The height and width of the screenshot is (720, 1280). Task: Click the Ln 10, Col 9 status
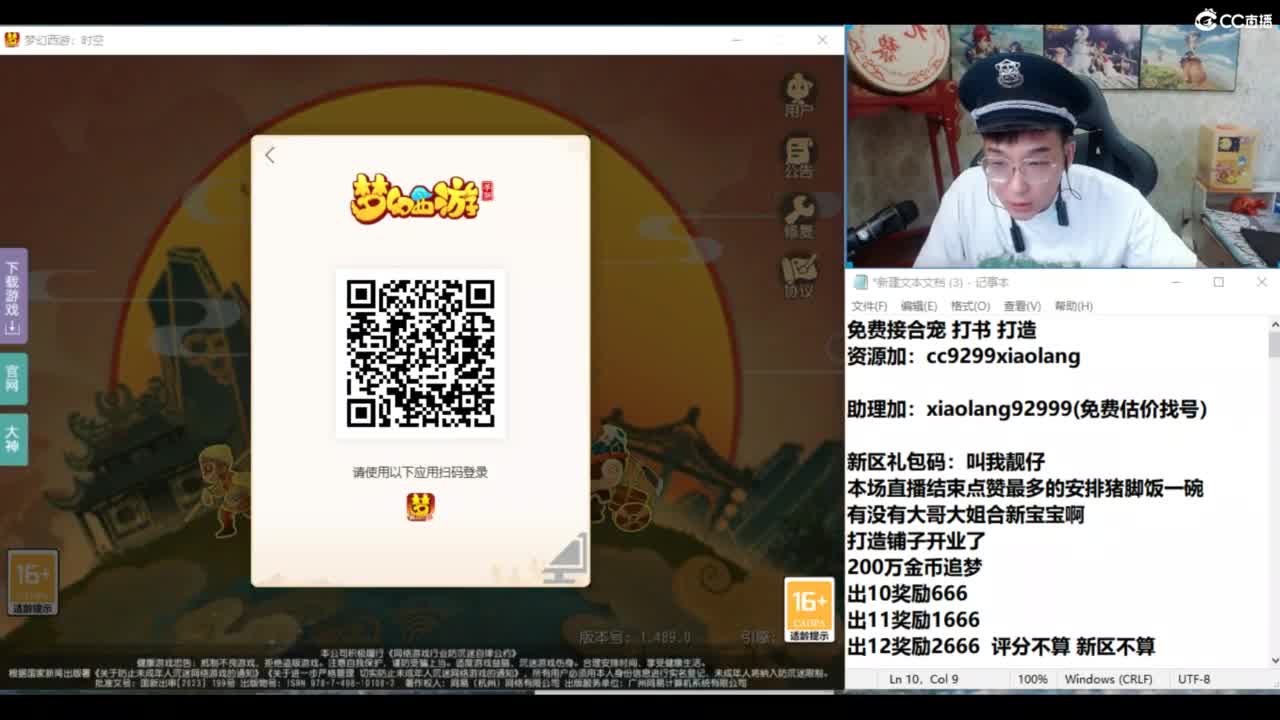924,679
